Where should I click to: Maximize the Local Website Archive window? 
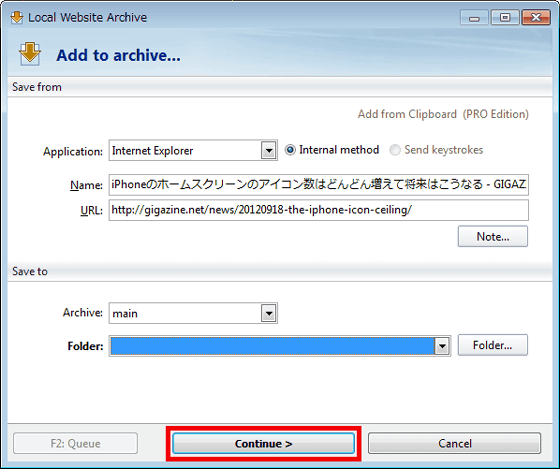coord(505,18)
